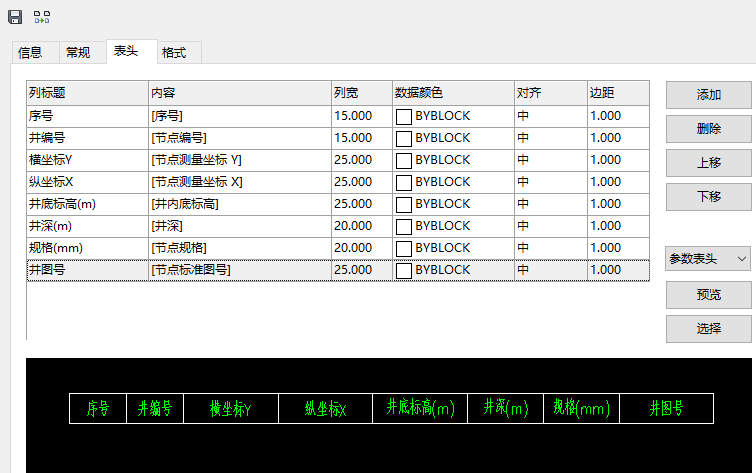Image resolution: width=756 pixels, height=473 pixels.
Task: Click the [节点编号] content cell
Action: pos(240,138)
